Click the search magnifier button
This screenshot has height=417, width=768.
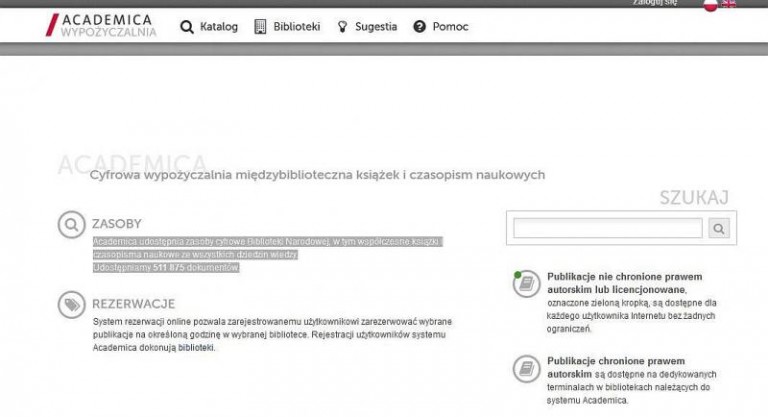(719, 228)
